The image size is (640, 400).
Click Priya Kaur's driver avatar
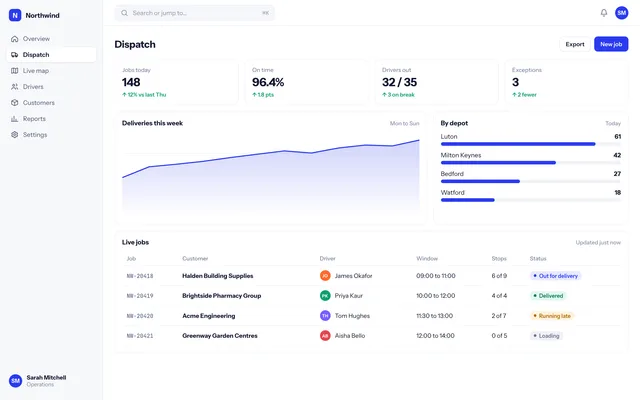pyautogui.click(x=325, y=296)
